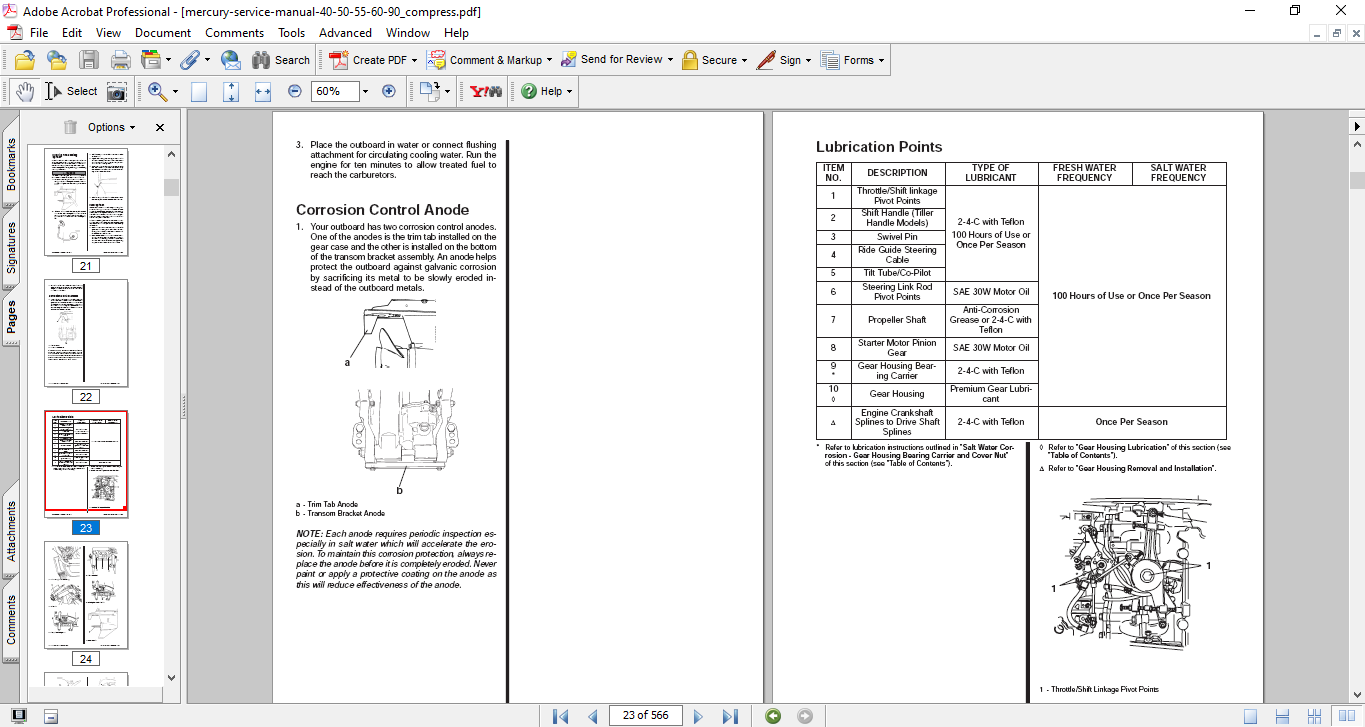
Task: Expand the Comment & Markup dropdown
Action: pos(552,60)
